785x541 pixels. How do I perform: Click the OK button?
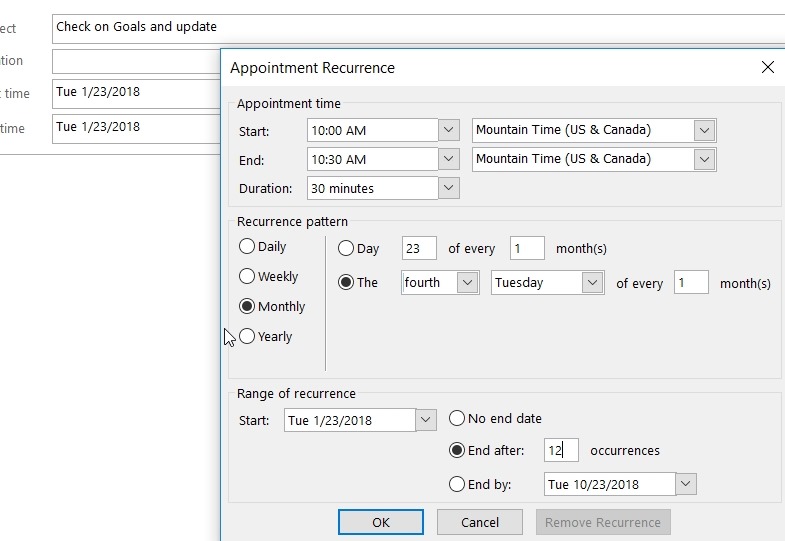381,522
